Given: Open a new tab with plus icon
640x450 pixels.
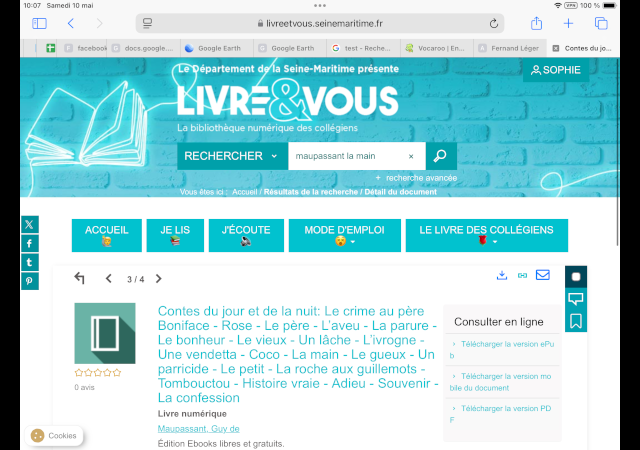Looking at the screenshot, I should tap(568, 23).
